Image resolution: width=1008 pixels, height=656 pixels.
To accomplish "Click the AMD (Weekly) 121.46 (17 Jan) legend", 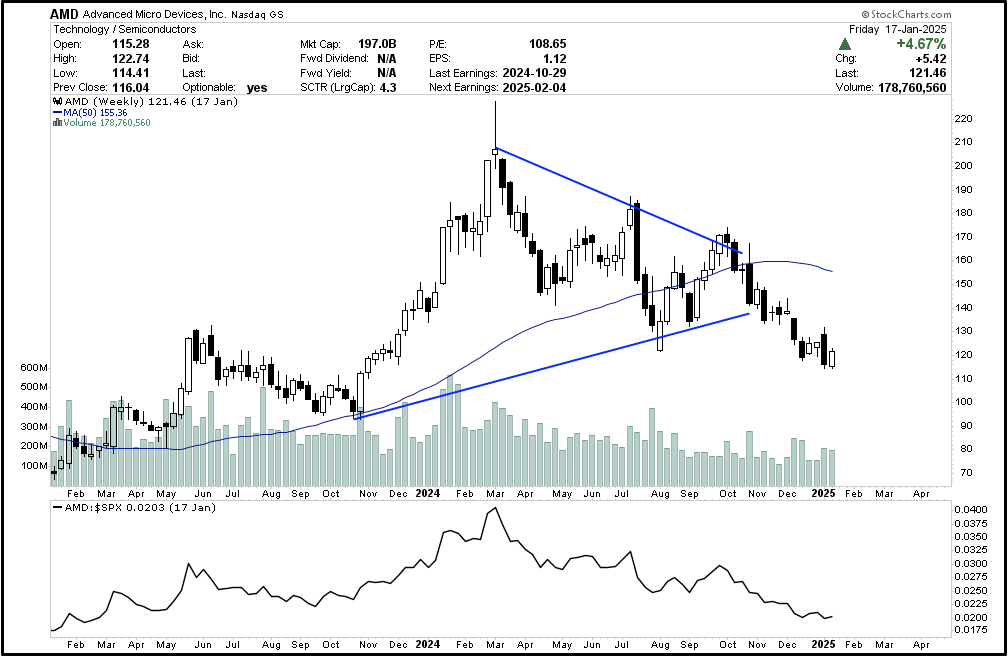I will [150, 102].
